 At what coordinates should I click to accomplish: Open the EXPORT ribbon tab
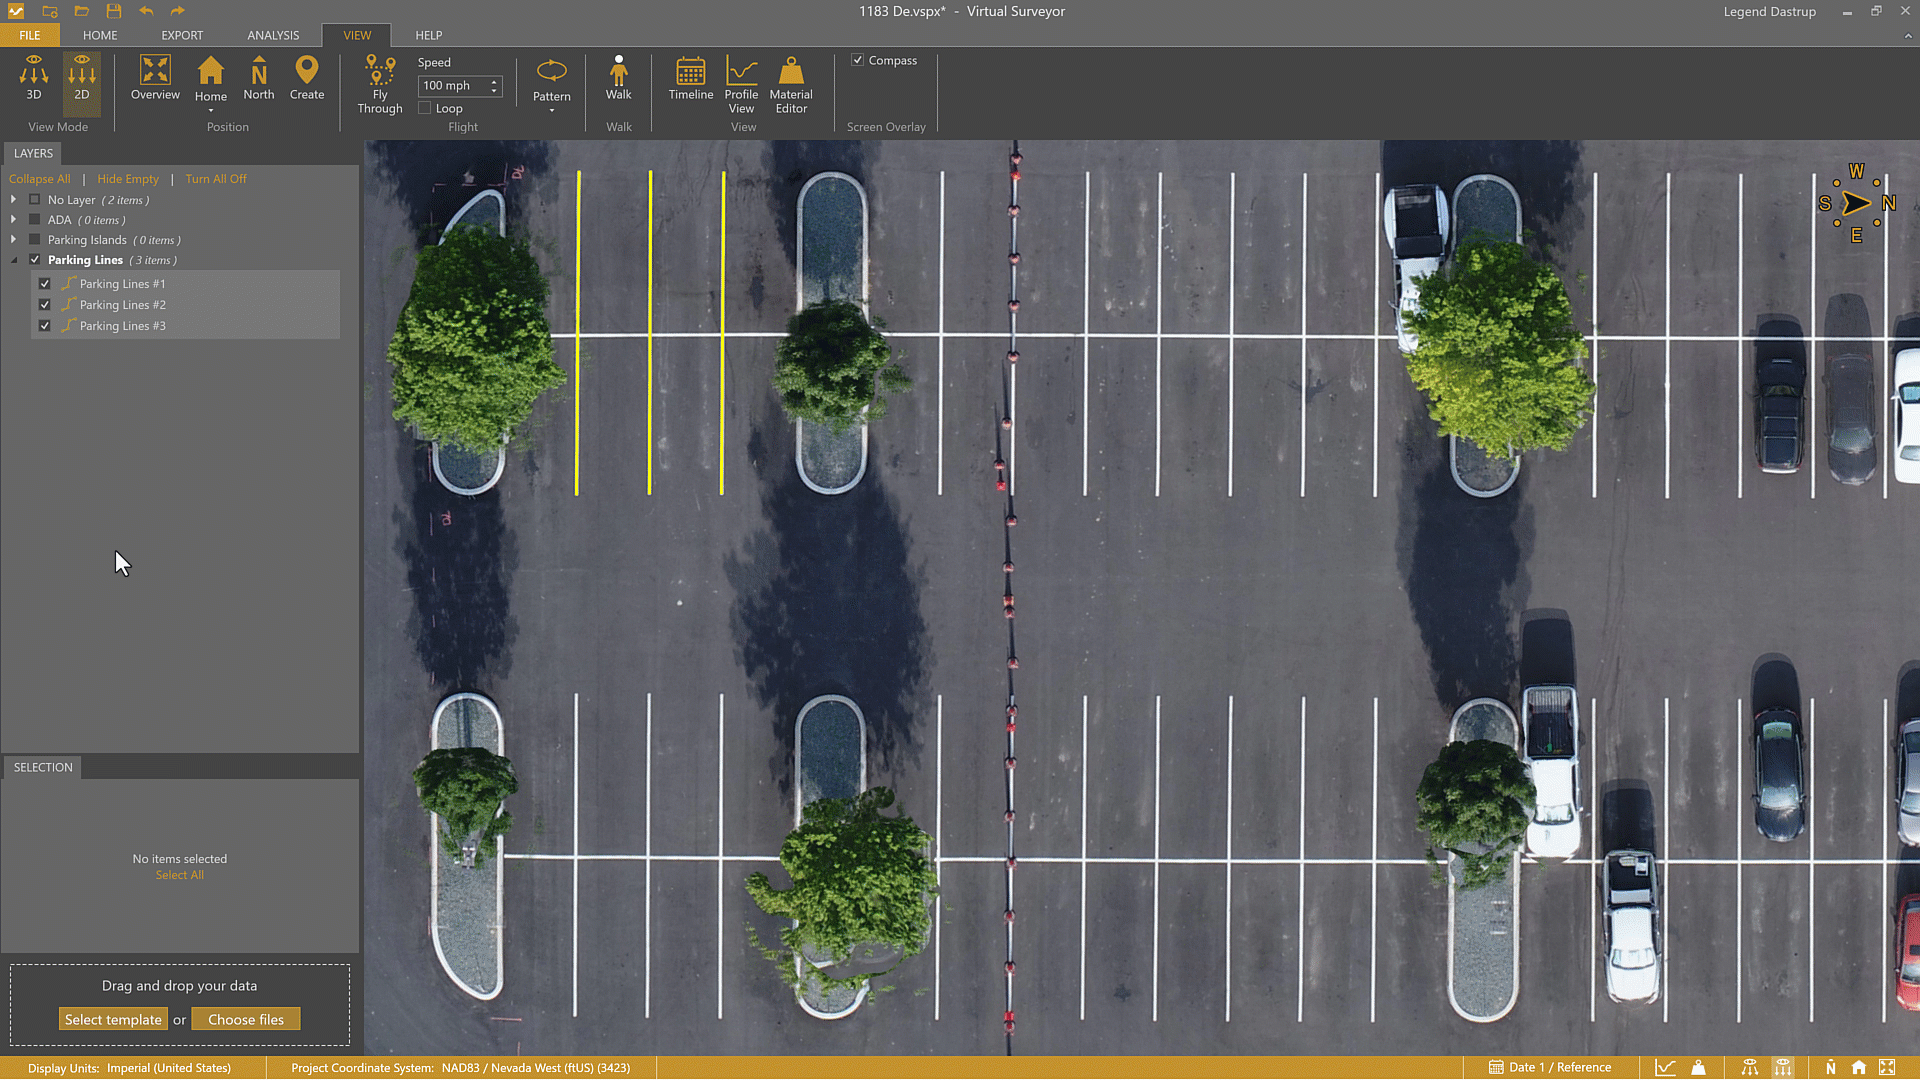click(x=182, y=35)
